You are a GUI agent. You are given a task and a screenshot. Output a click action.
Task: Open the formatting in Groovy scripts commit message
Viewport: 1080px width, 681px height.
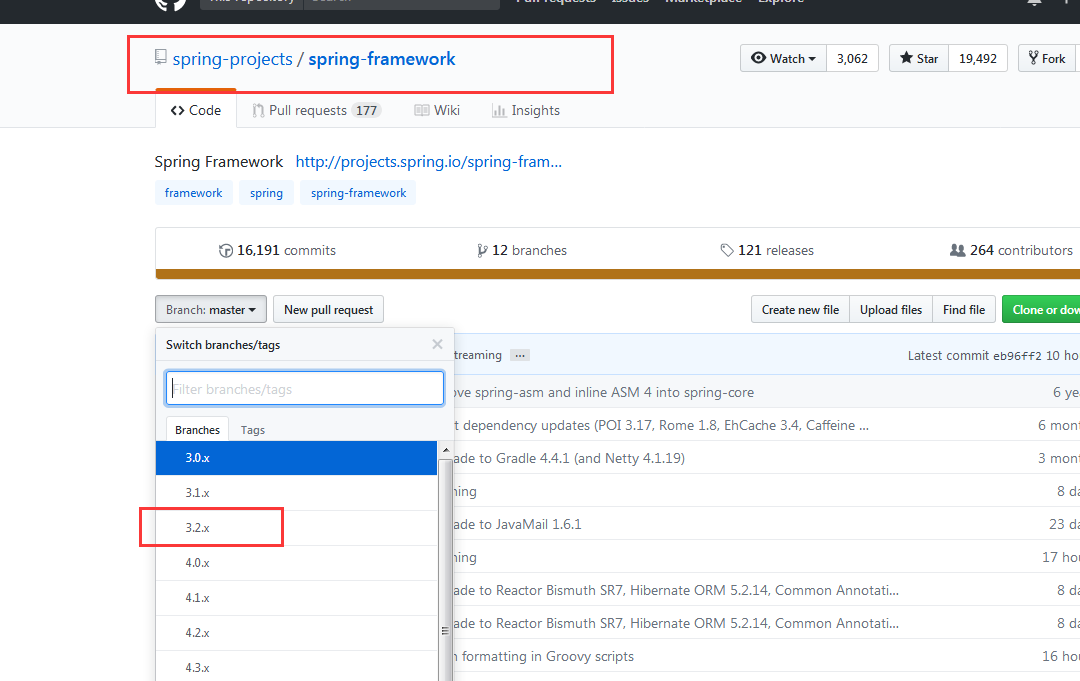point(544,657)
